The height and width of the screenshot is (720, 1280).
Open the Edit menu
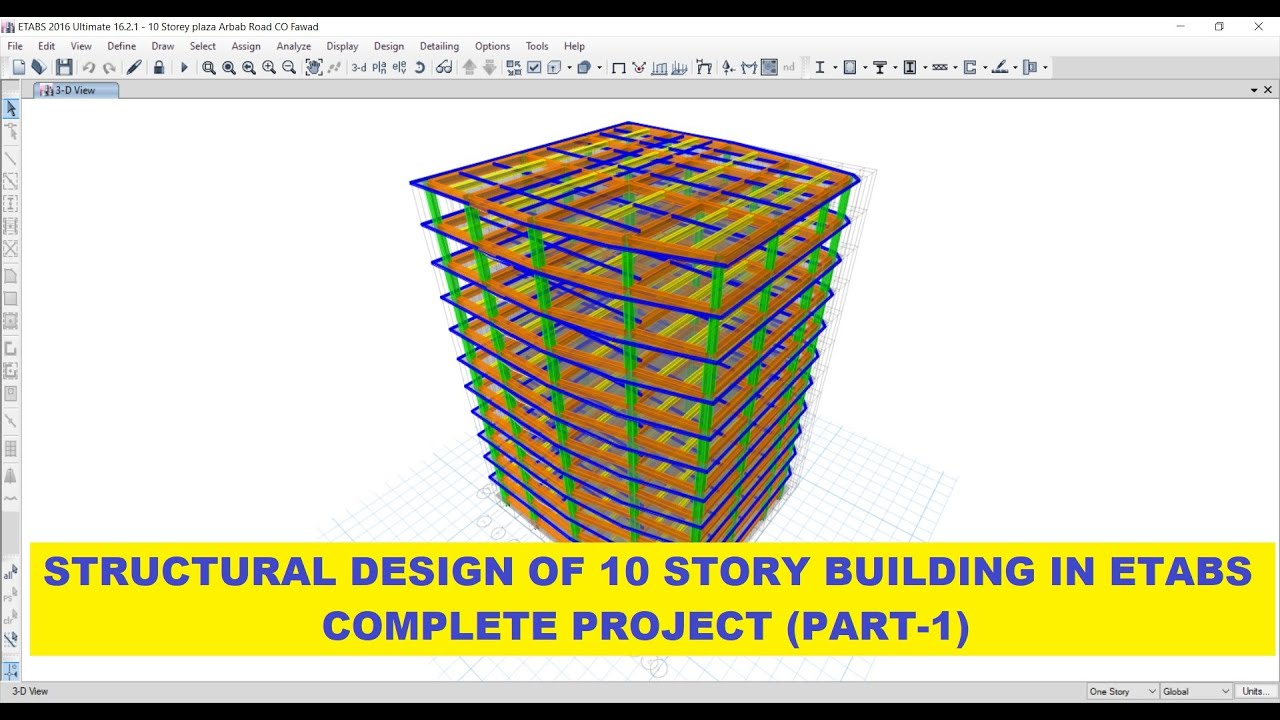coord(47,46)
